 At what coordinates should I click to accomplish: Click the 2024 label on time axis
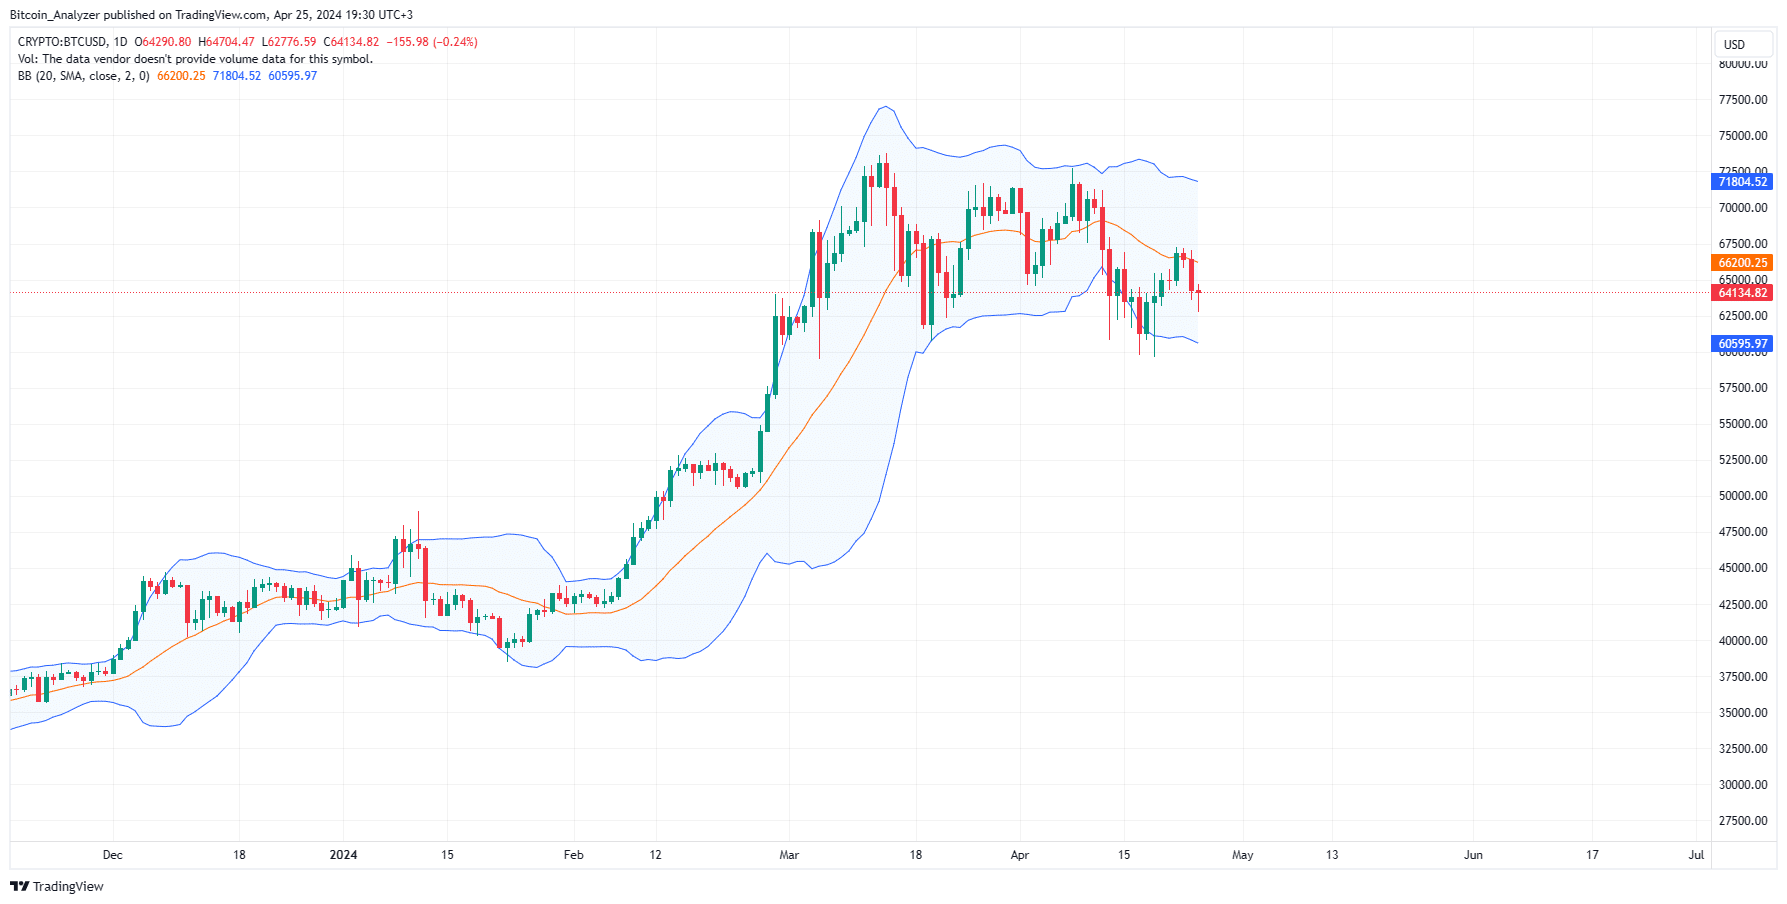click(x=344, y=855)
